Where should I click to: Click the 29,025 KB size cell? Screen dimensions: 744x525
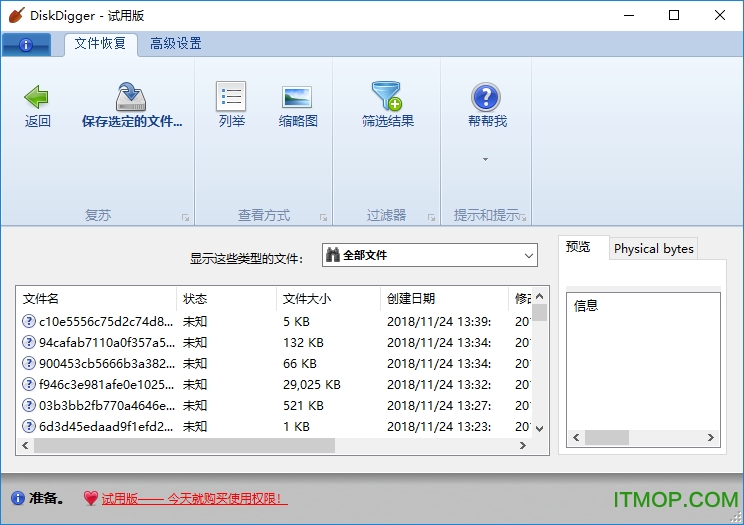312,384
